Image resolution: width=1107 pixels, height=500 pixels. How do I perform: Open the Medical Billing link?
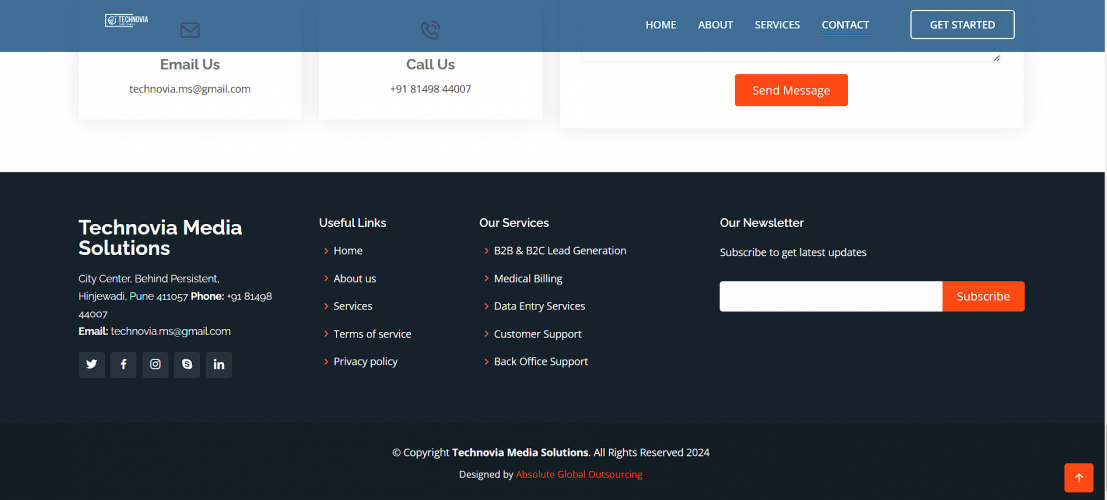point(528,278)
